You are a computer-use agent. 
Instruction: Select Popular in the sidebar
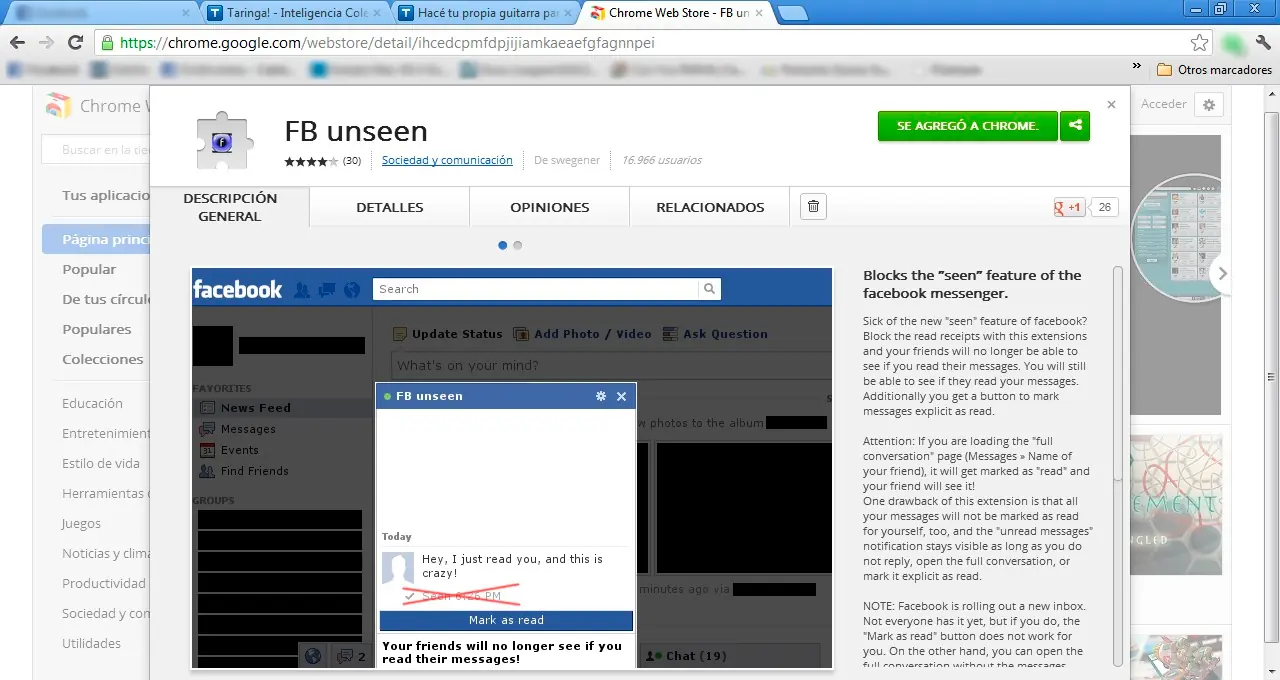point(89,269)
